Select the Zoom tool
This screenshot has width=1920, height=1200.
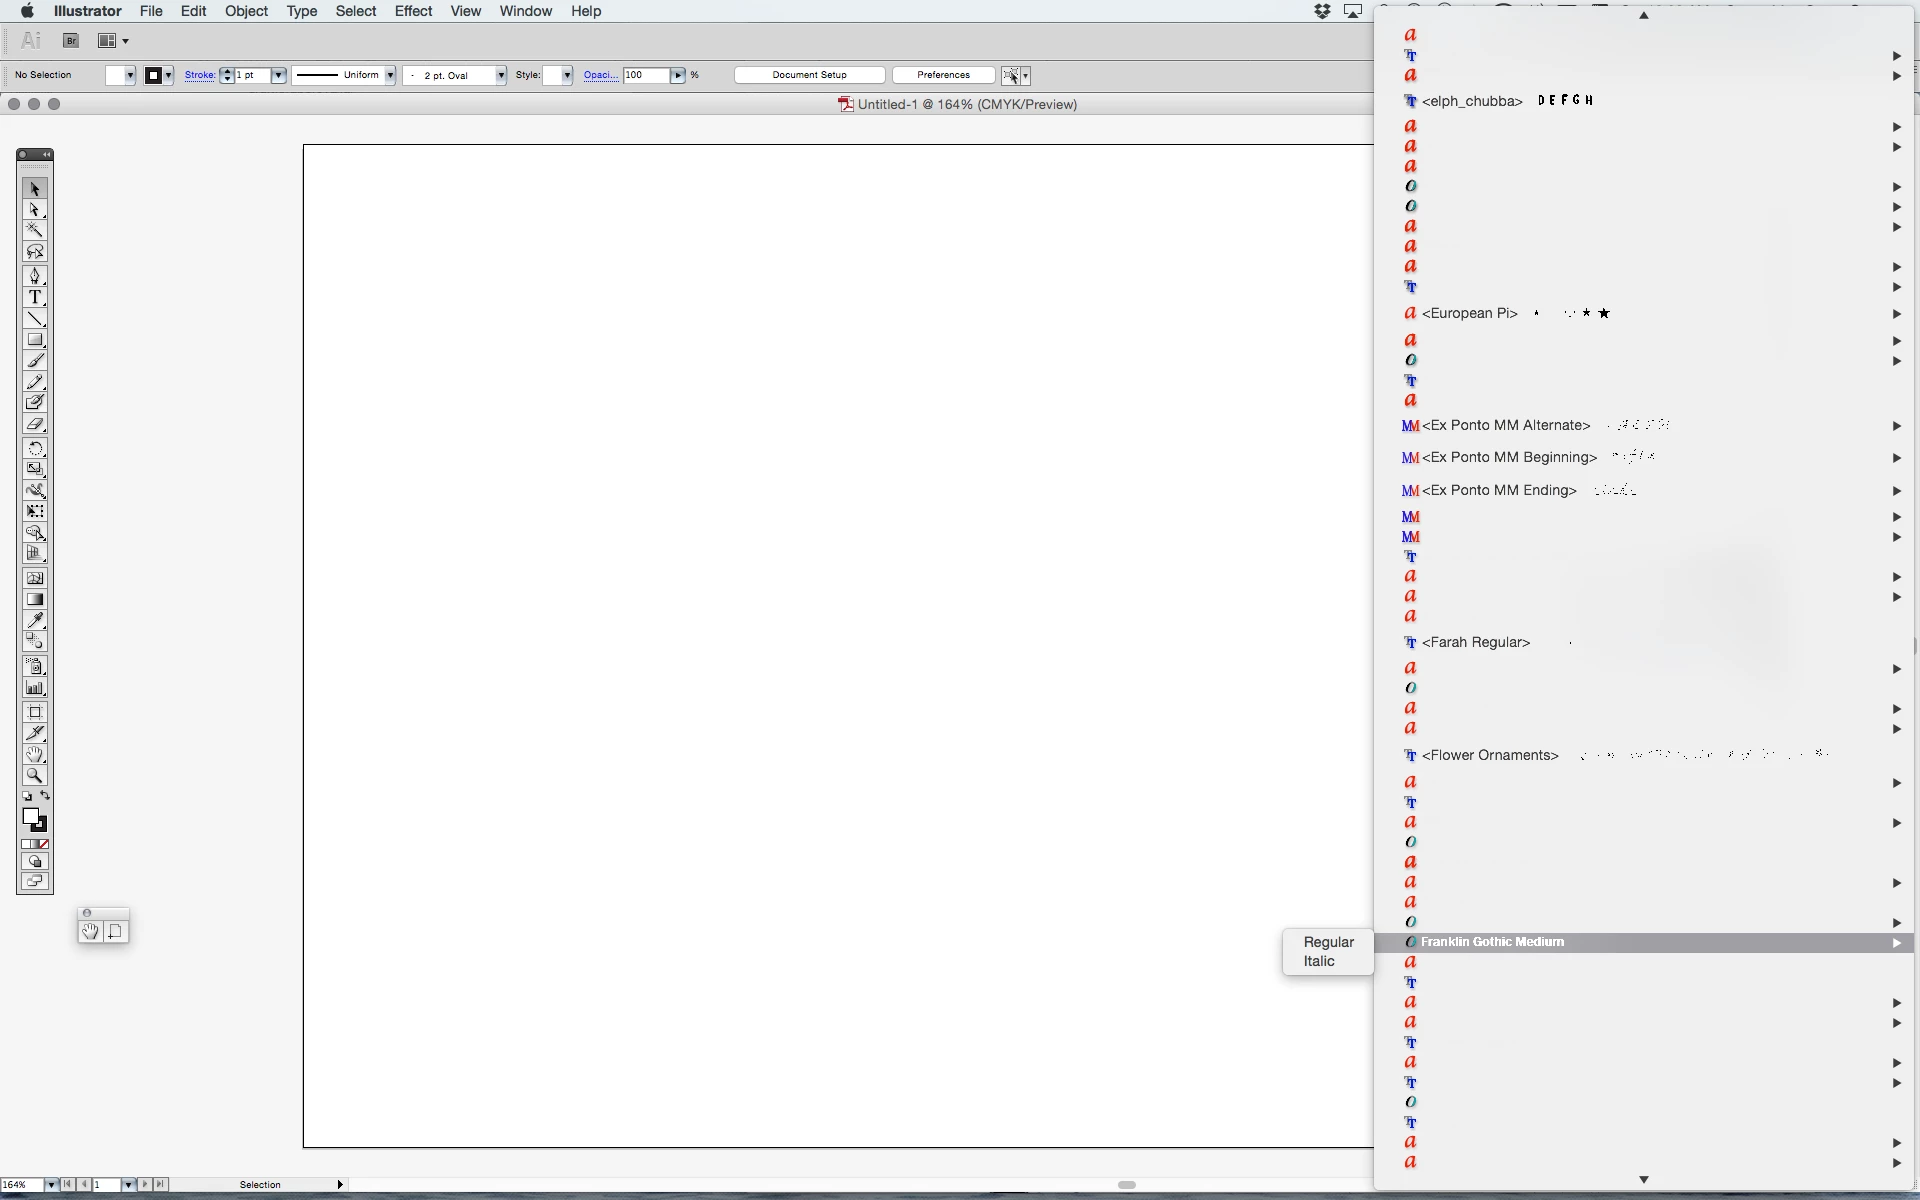(x=35, y=776)
